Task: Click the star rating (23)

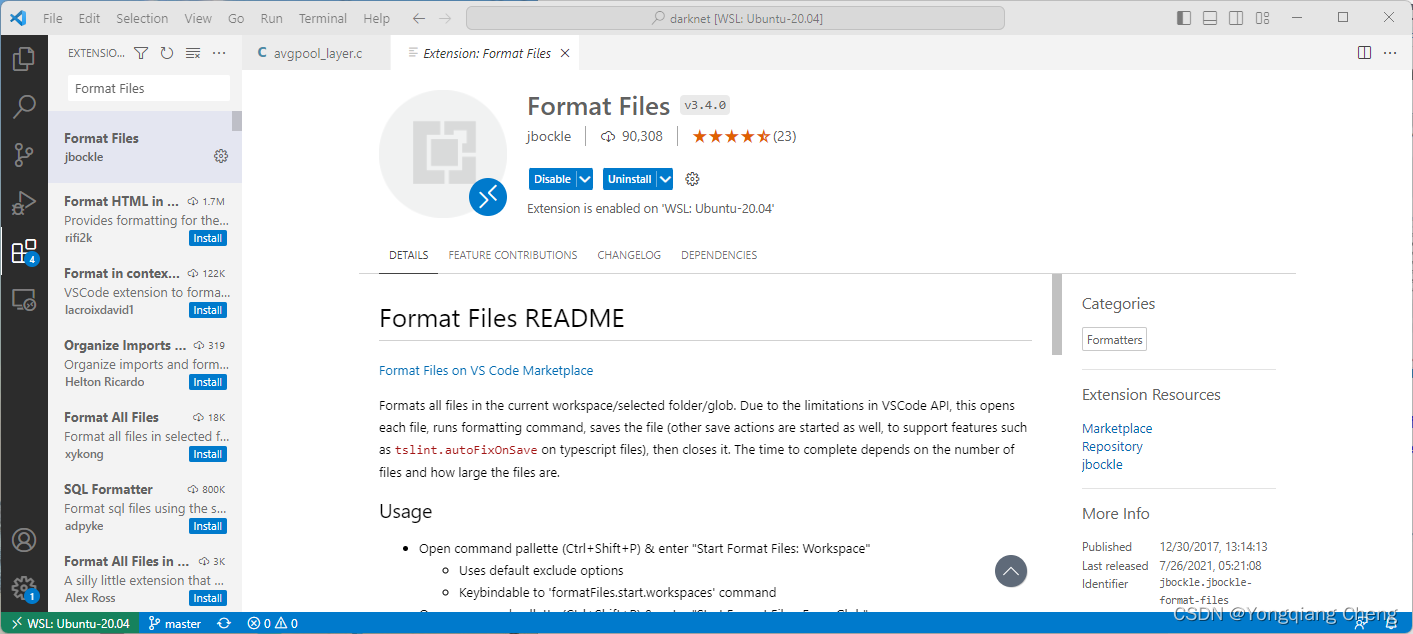Action: (x=744, y=136)
